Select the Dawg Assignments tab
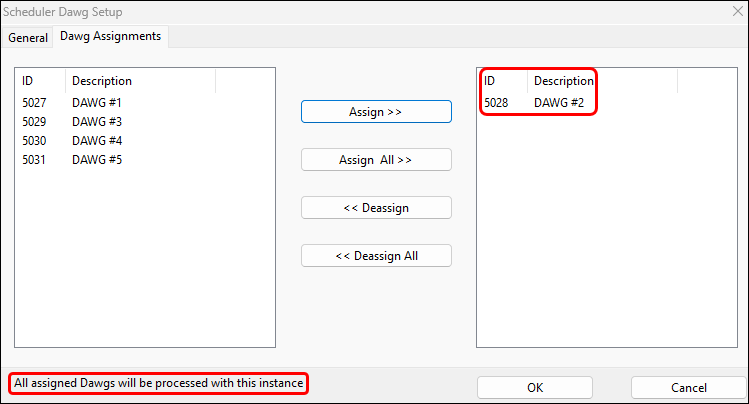This screenshot has height=404, width=749. coord(111,37)
